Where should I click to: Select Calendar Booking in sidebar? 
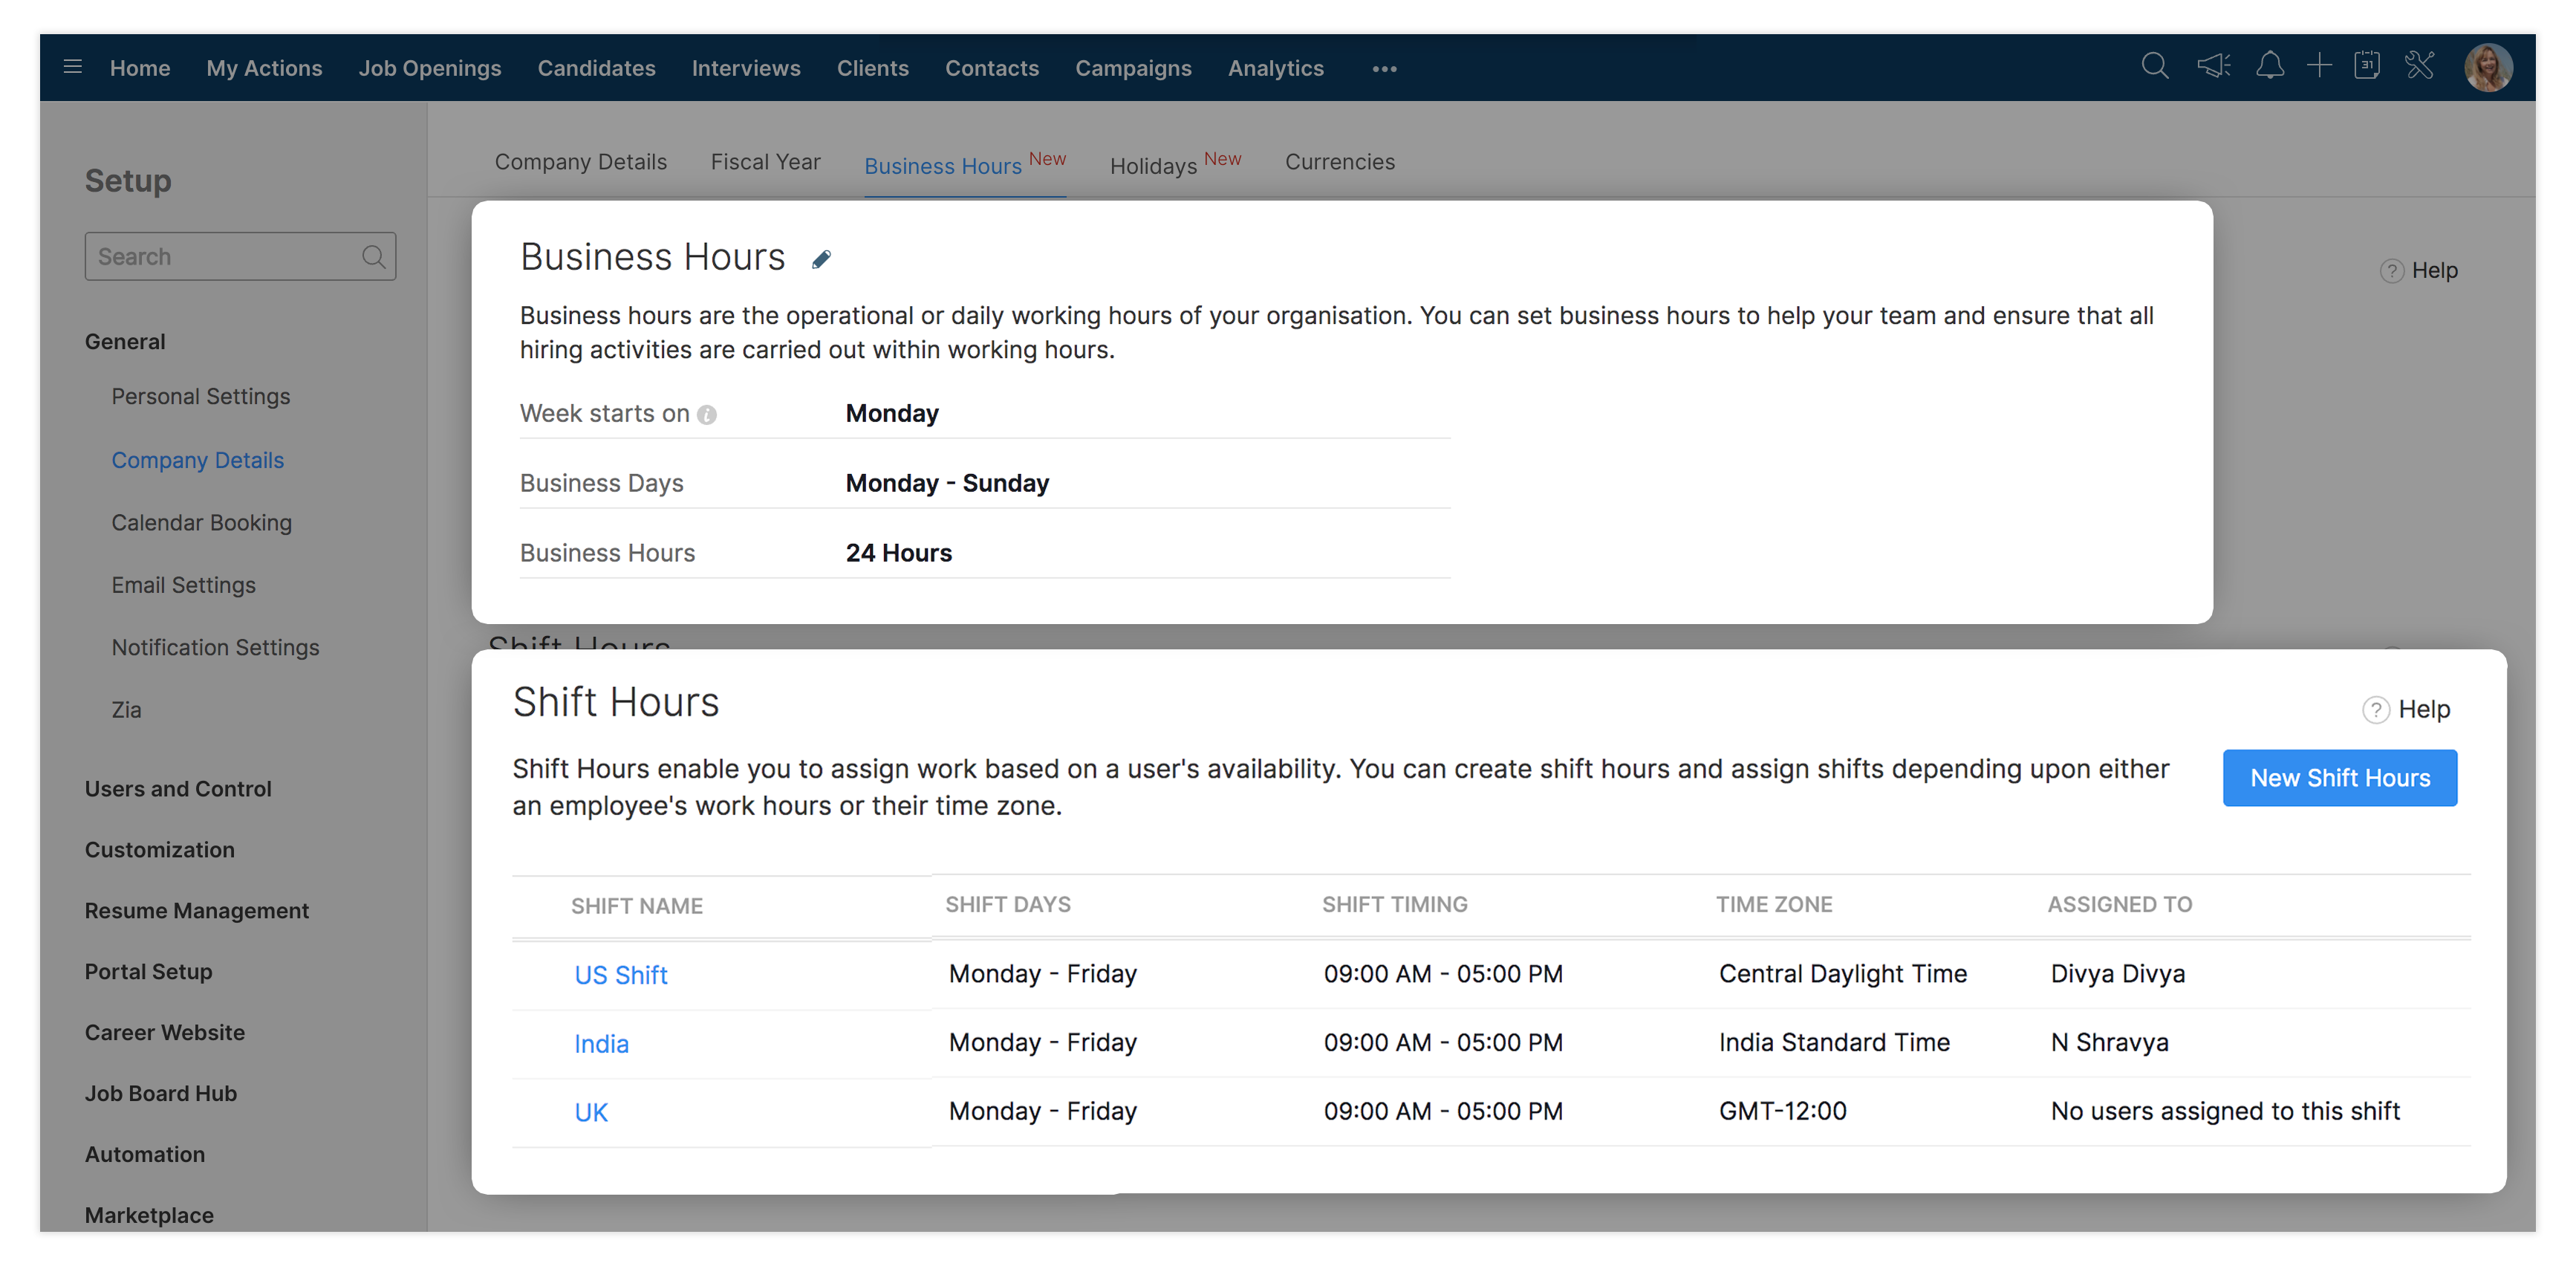[x=202, y=523]
